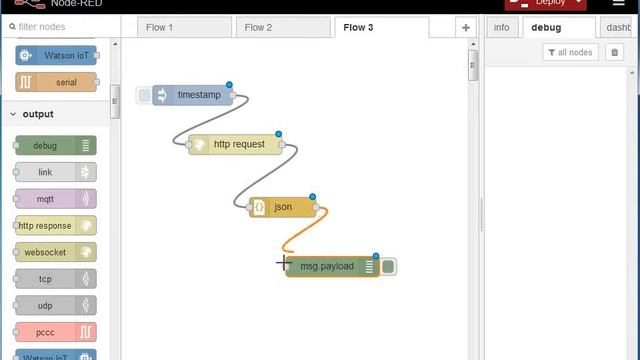Click the palette scroll up arrow

click(x=115, y=44)
